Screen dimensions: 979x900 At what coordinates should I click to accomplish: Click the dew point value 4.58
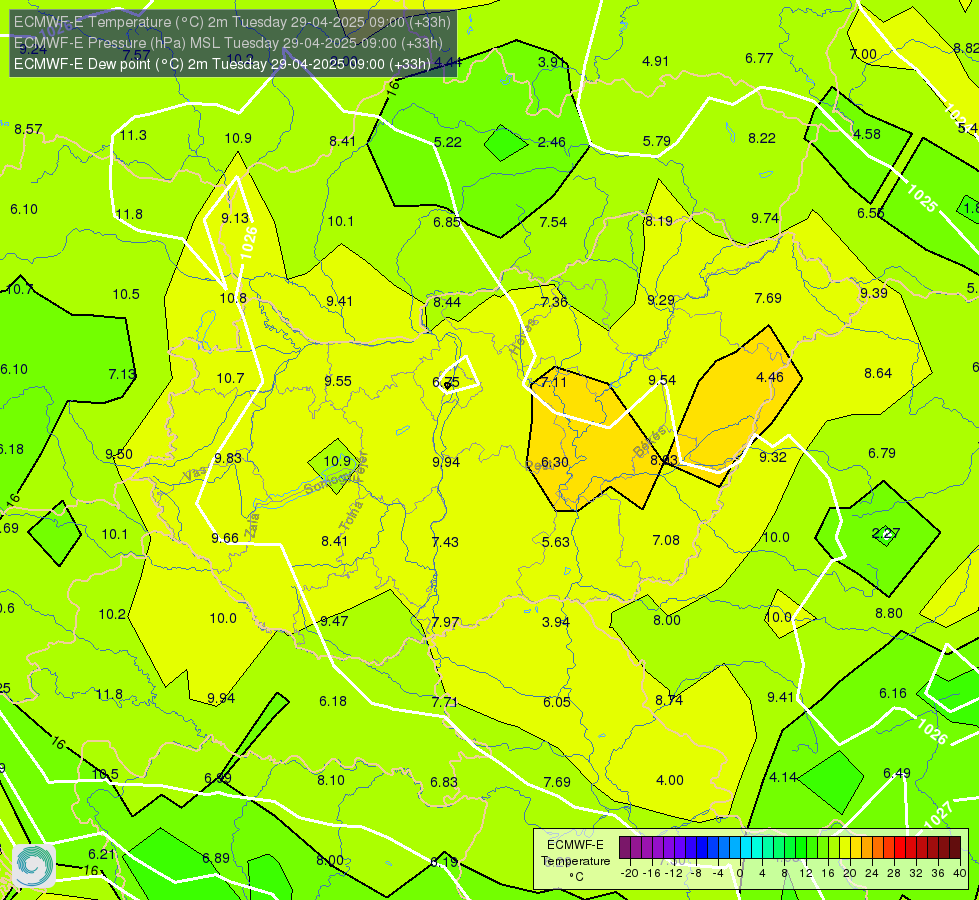(867, 134)
